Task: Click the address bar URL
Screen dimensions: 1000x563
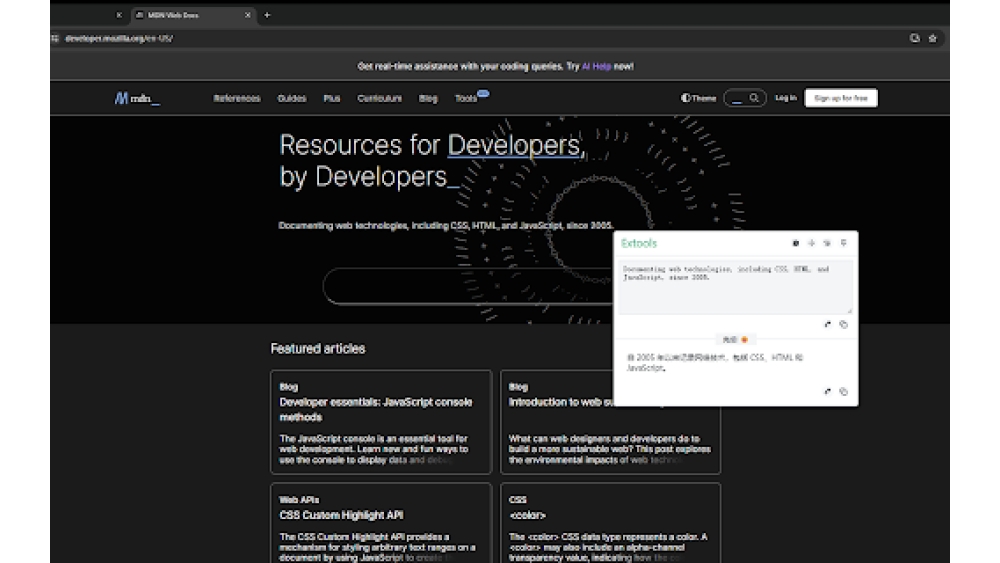Action: point(119,38)
